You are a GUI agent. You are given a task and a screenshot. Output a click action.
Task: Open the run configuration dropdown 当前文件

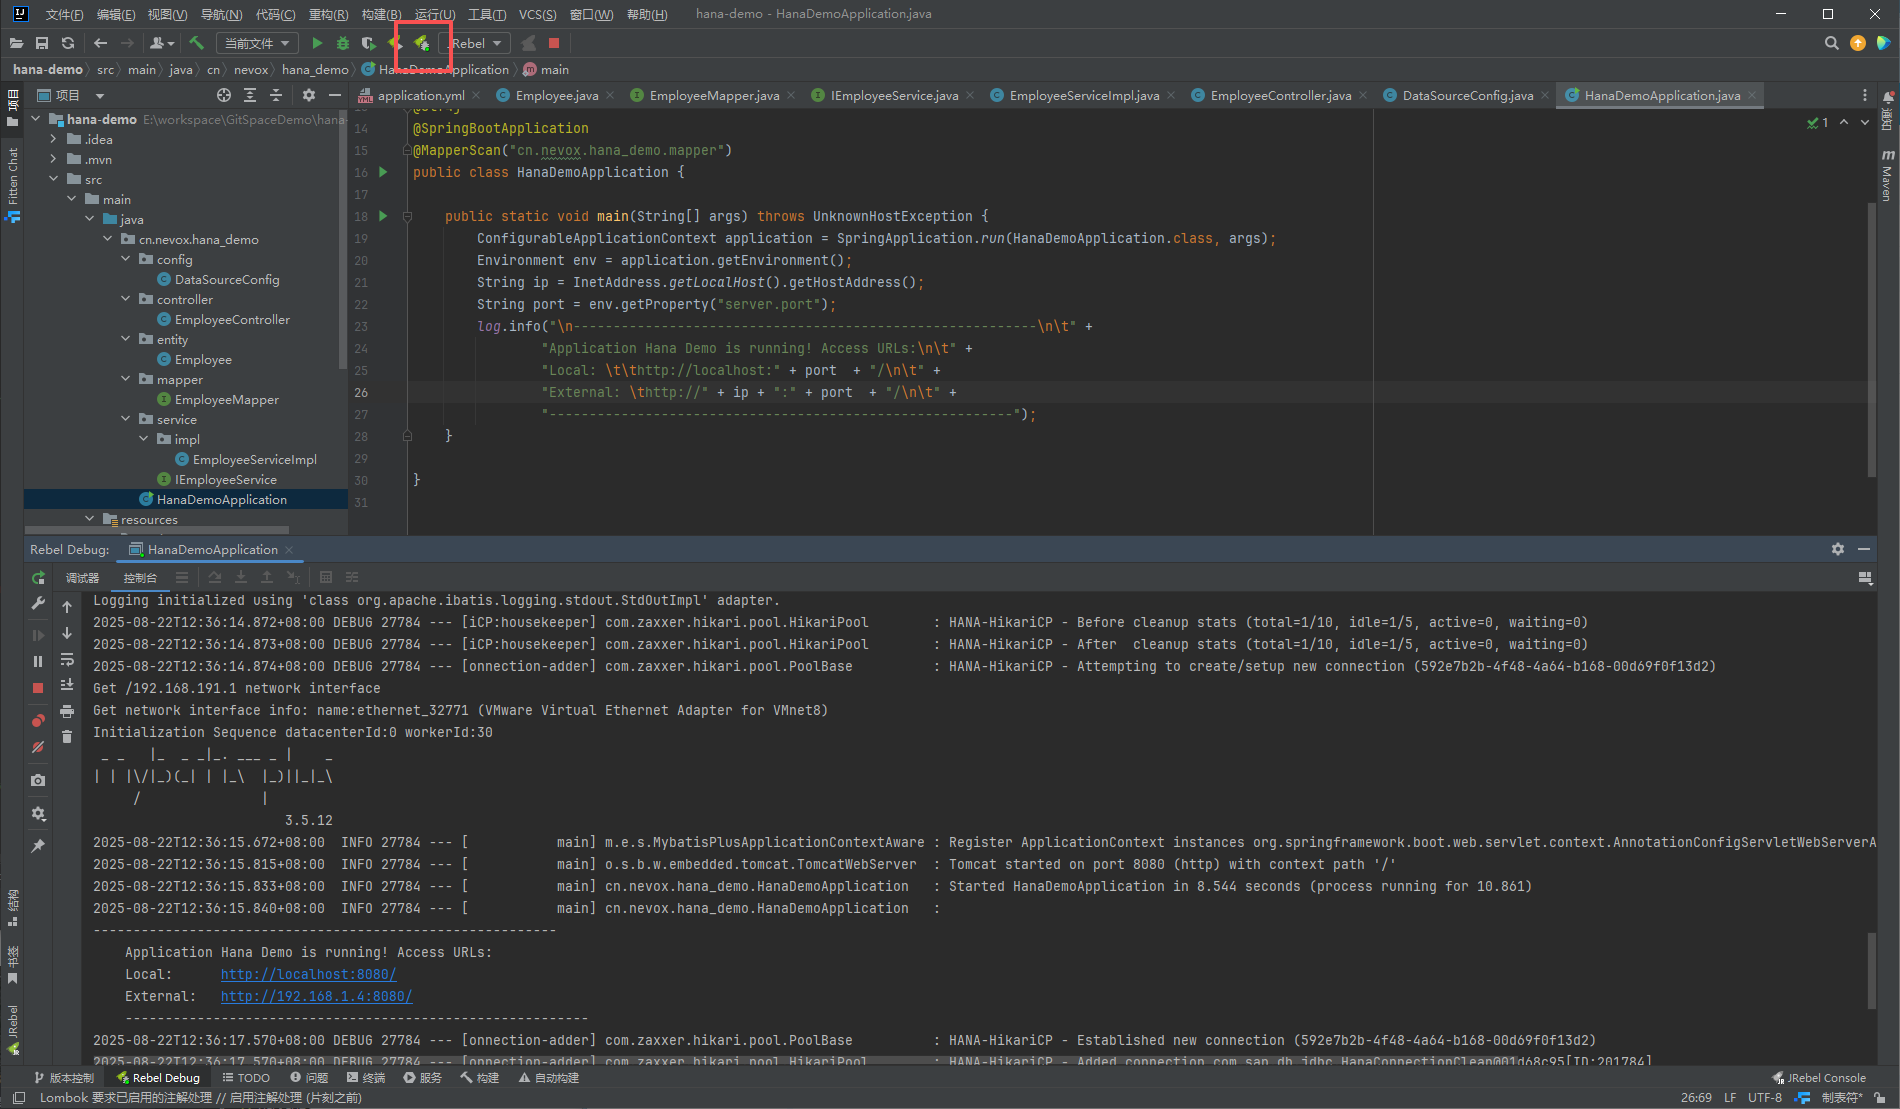pos(257,43)
